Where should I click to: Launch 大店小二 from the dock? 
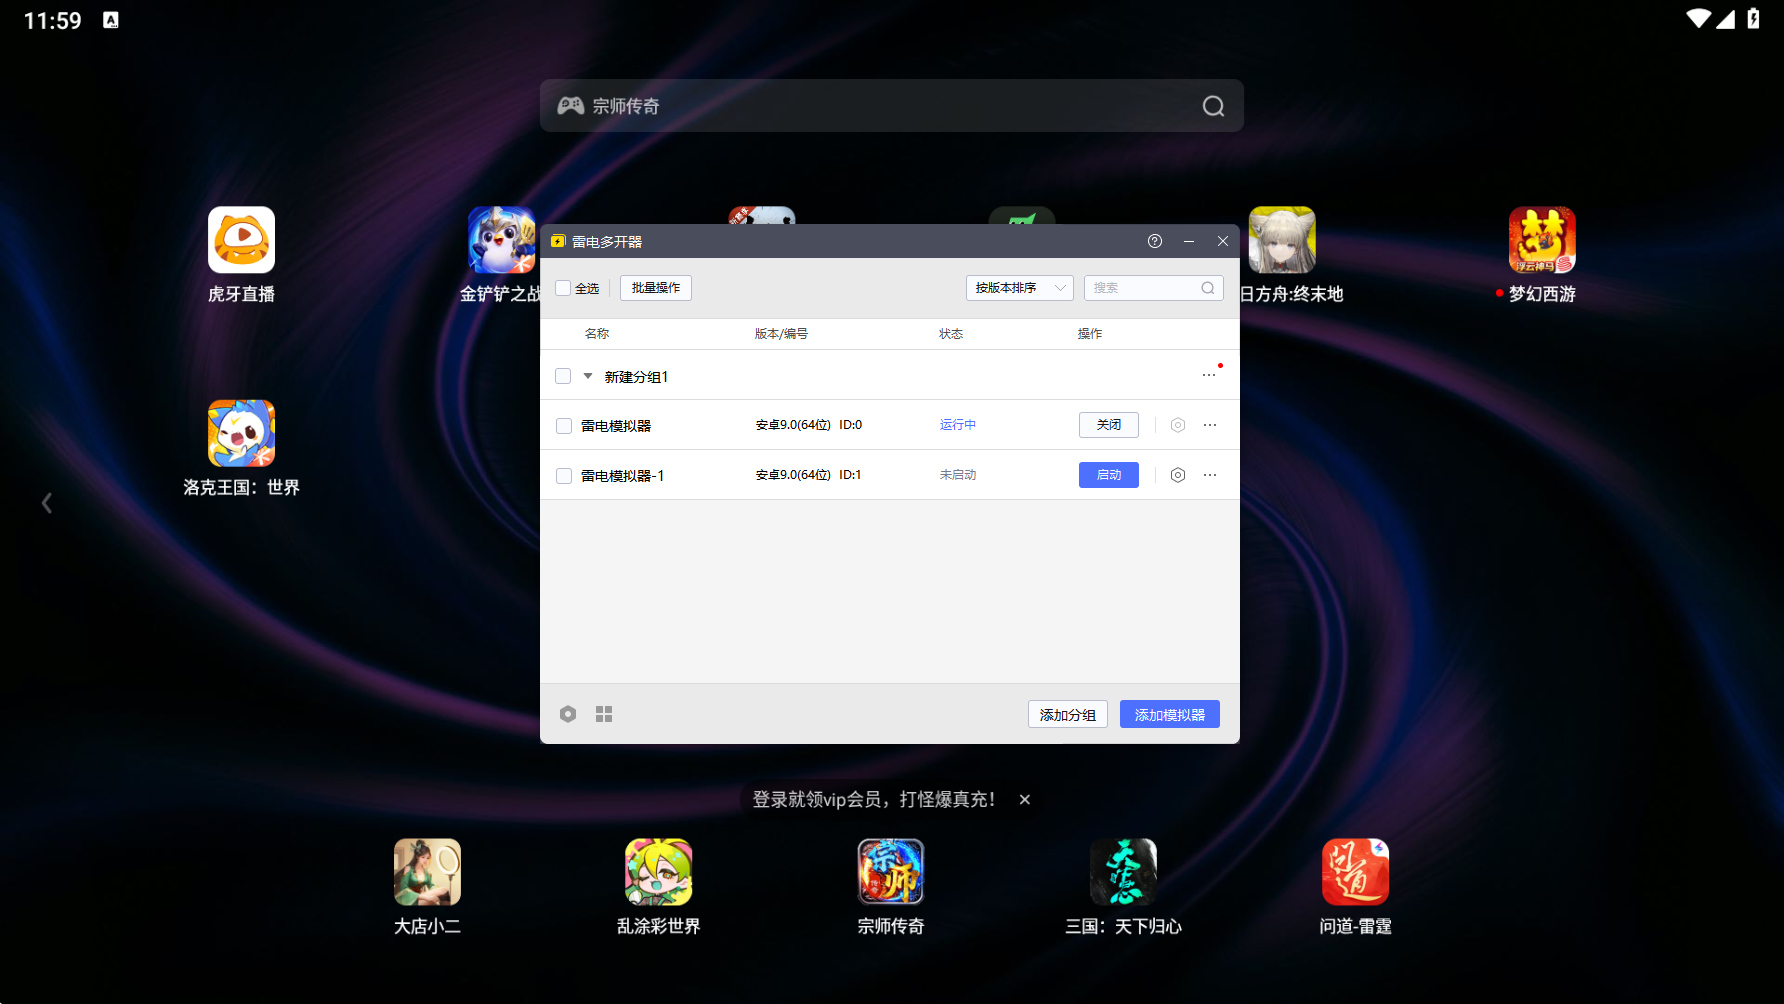pyautogui.click(x=427, y=872)
